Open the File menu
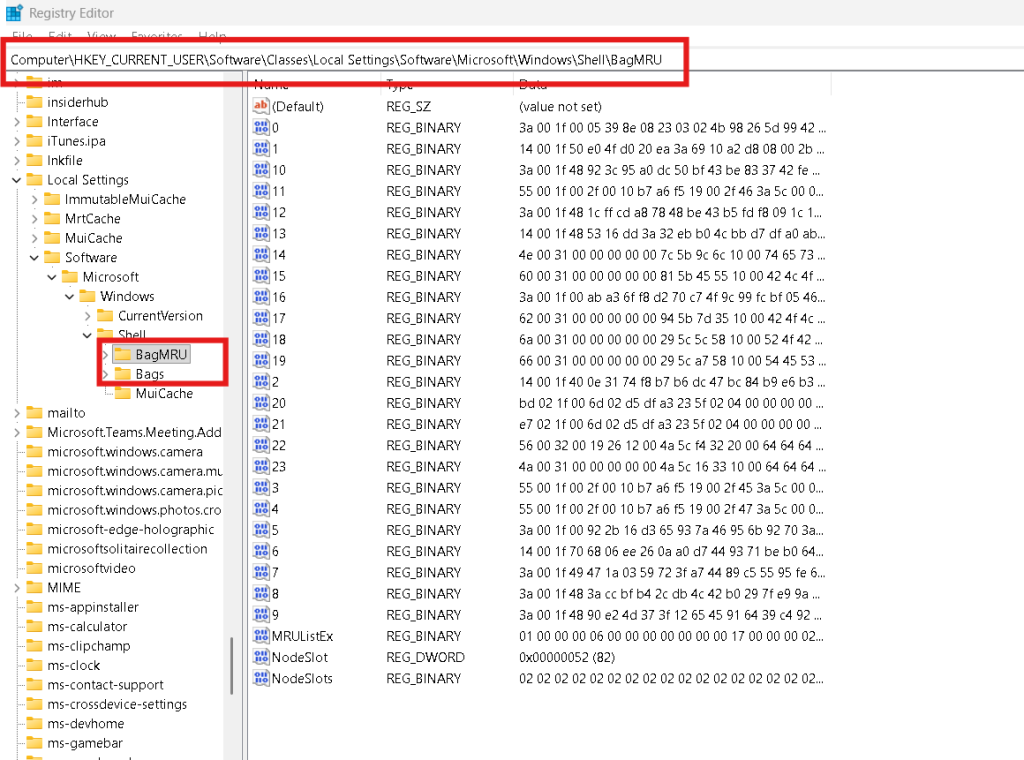This screenshot has height=760, width=1024. tap(22, 36)
